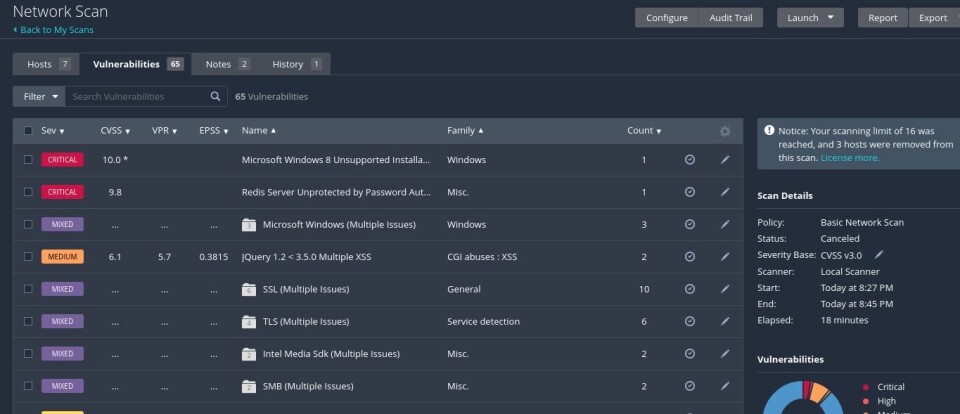Check the Microsoft Windows 8 Unsupported row checkbox

(x=28, y=160)
